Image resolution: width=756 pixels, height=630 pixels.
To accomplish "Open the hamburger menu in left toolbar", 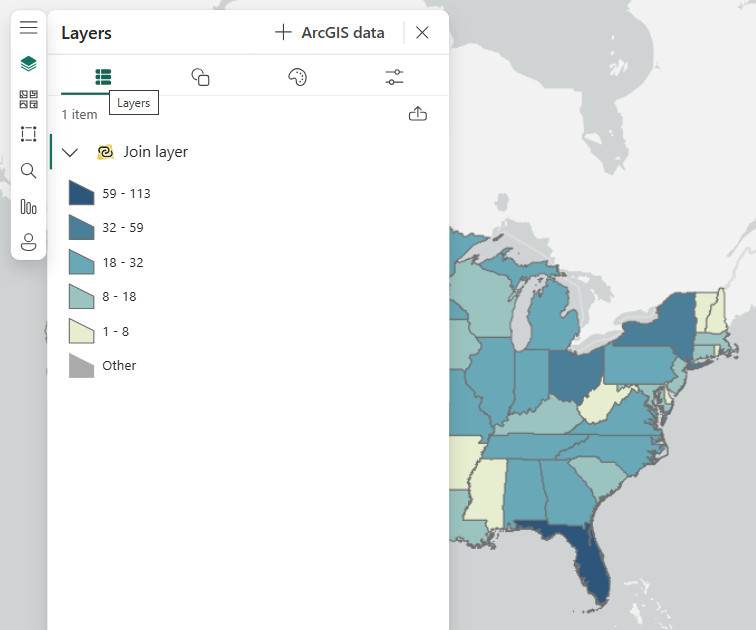I will tap(28, 28).
